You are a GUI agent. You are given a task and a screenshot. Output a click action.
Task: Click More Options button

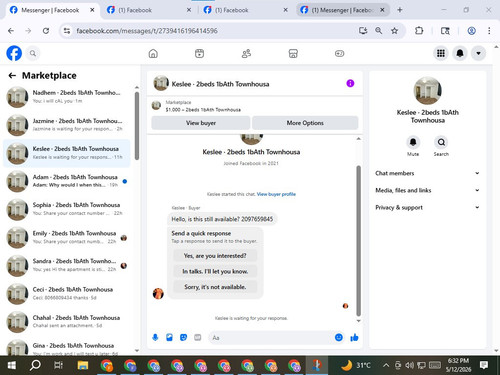pos(305,123)
